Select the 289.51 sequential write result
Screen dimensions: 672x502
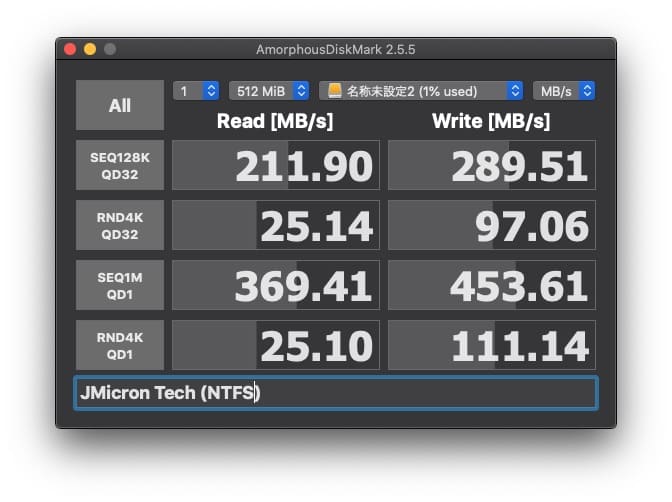coord(492,165)
